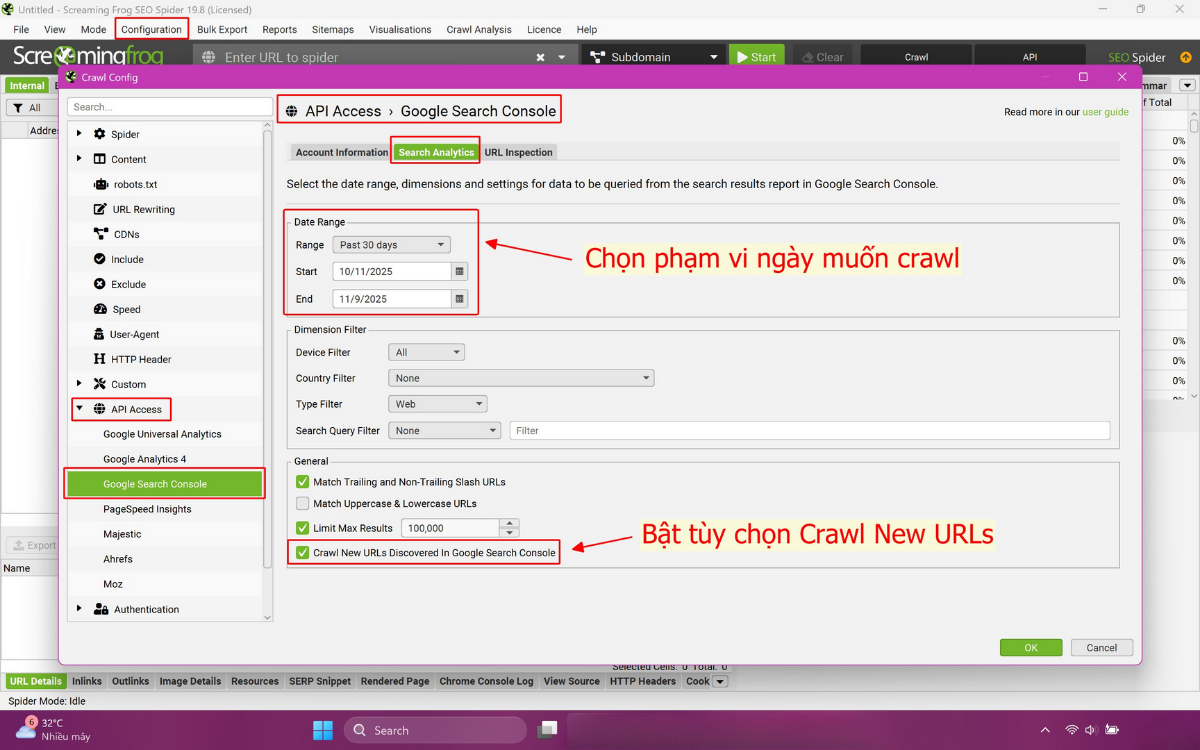Open the Configuration menu
This screenshot has width=1200, height=750.
point(151,29)
